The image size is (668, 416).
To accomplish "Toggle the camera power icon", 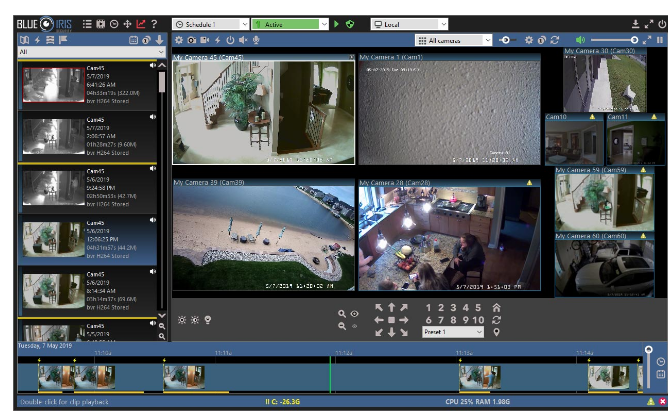I will coord(229,40).
